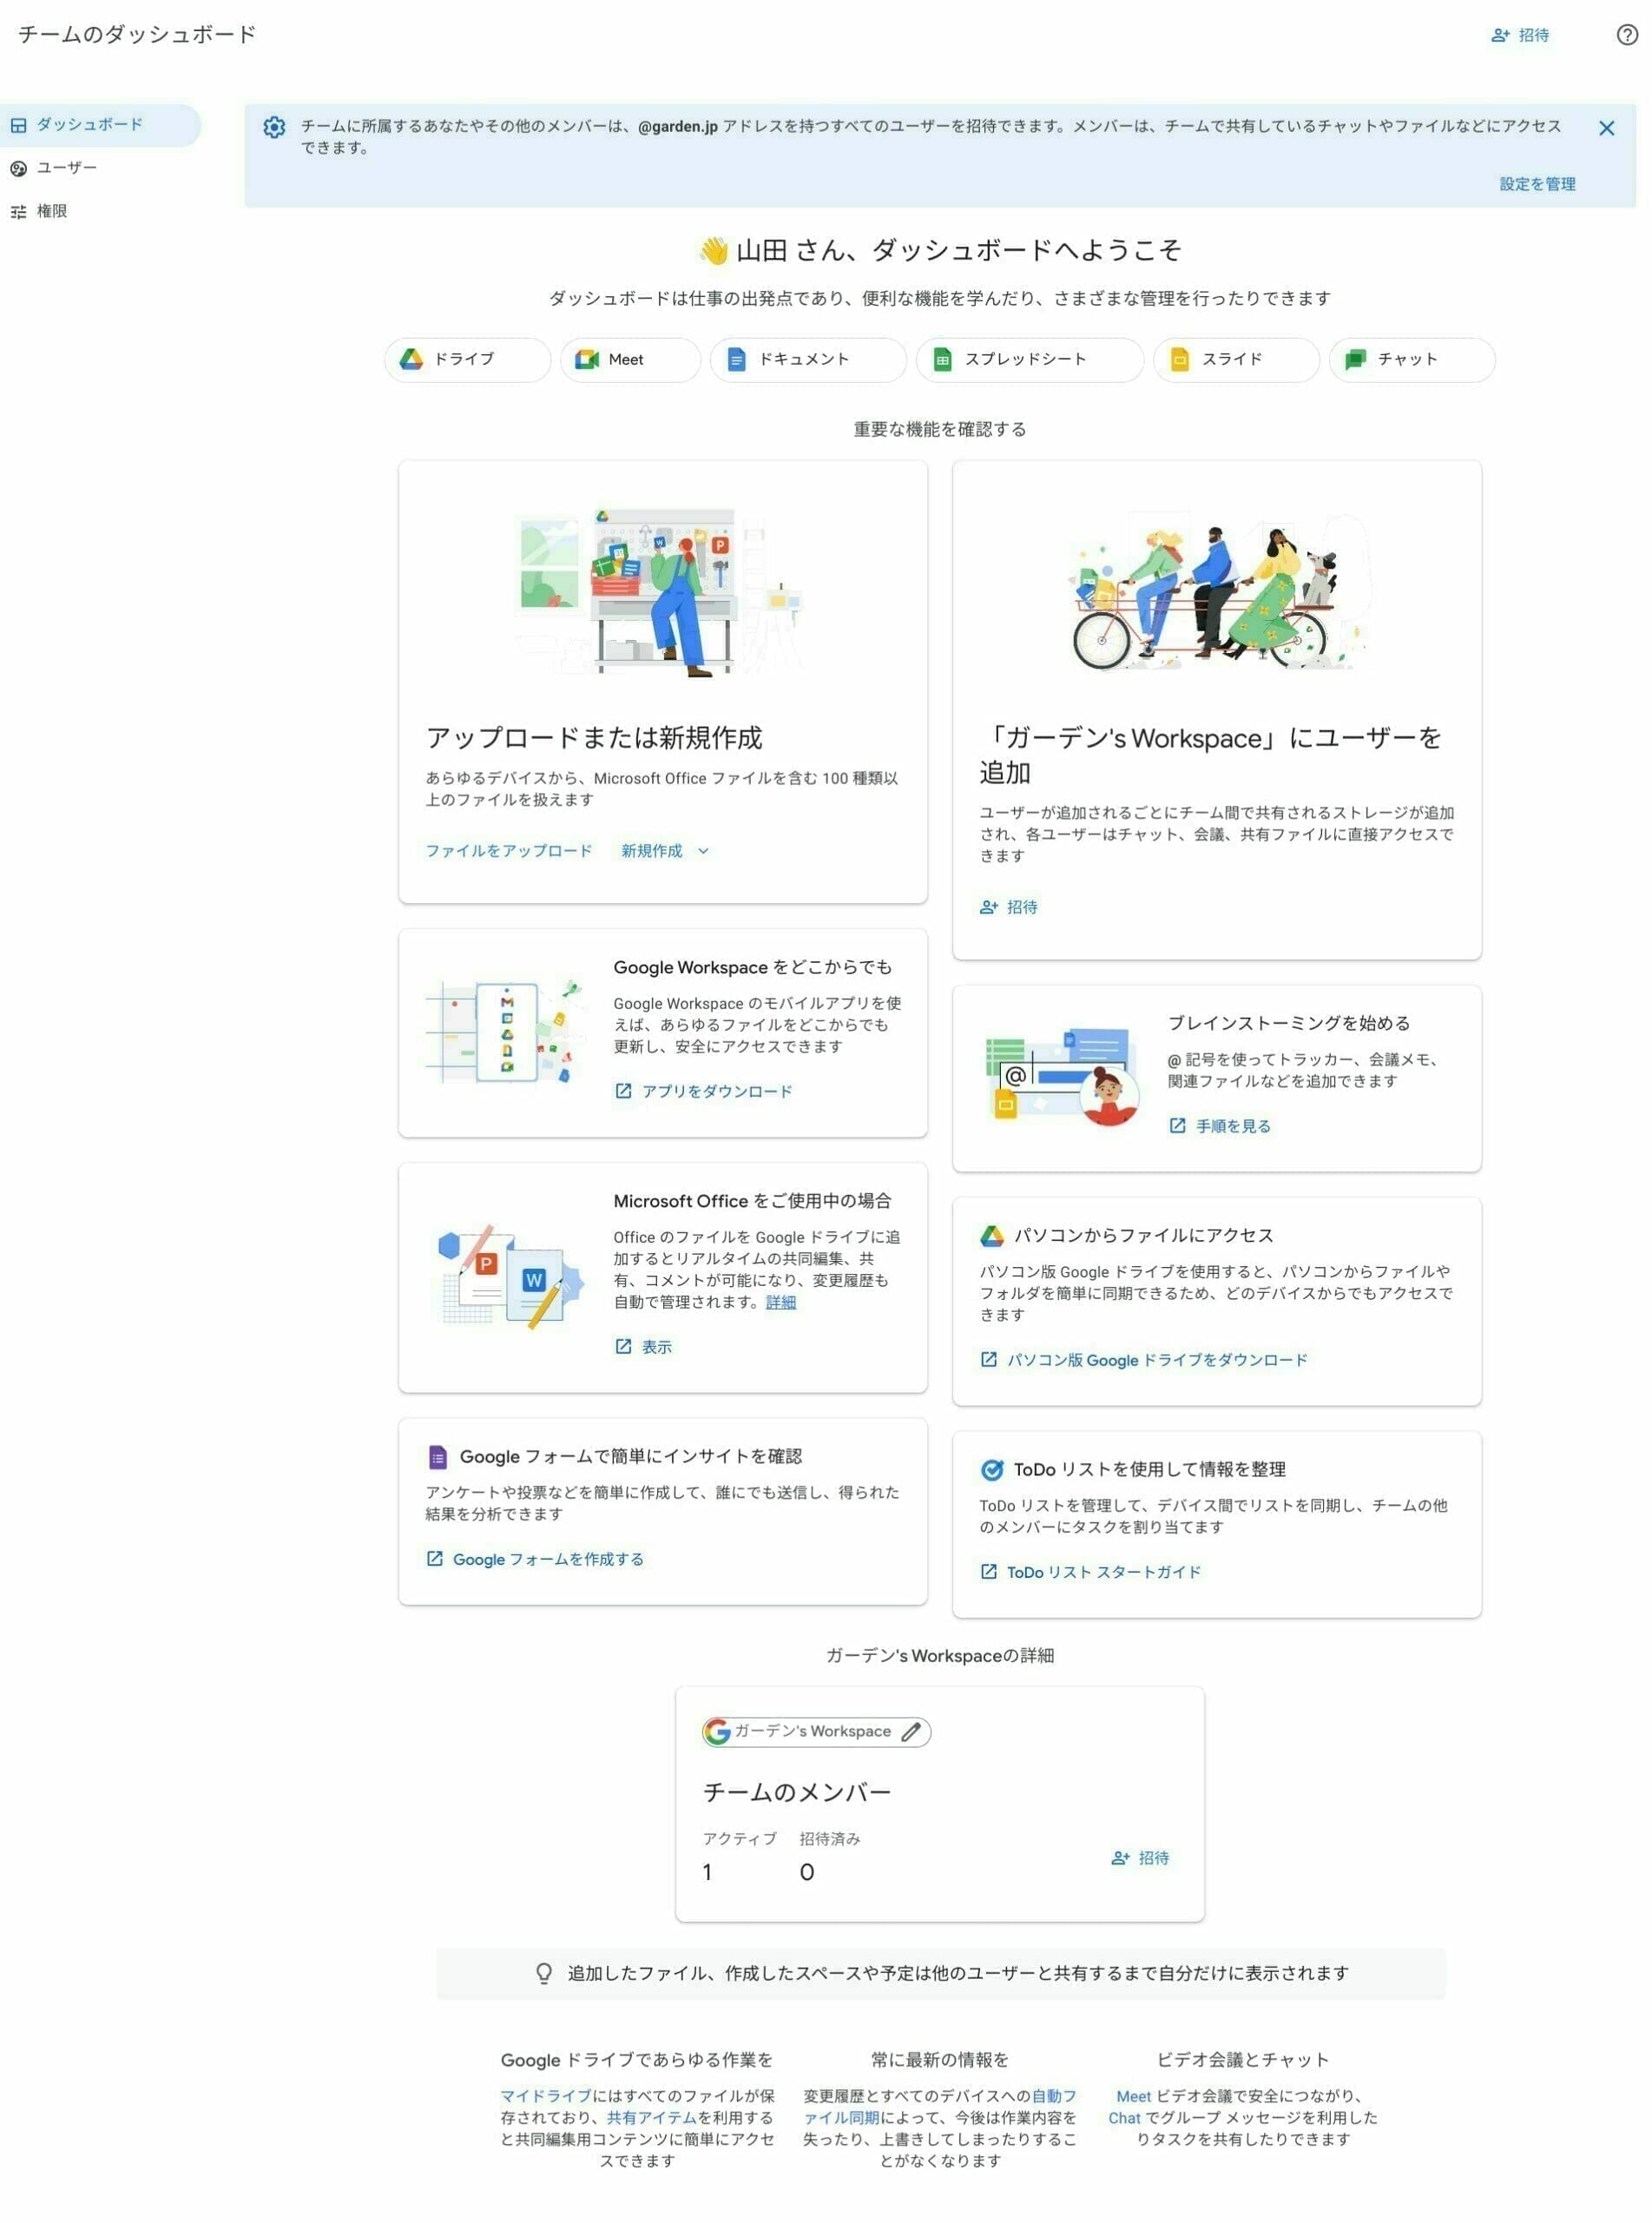Open the help icon at top right
The height and width of the screenshot is (2223, 1652).
[x=1627, y=35]
